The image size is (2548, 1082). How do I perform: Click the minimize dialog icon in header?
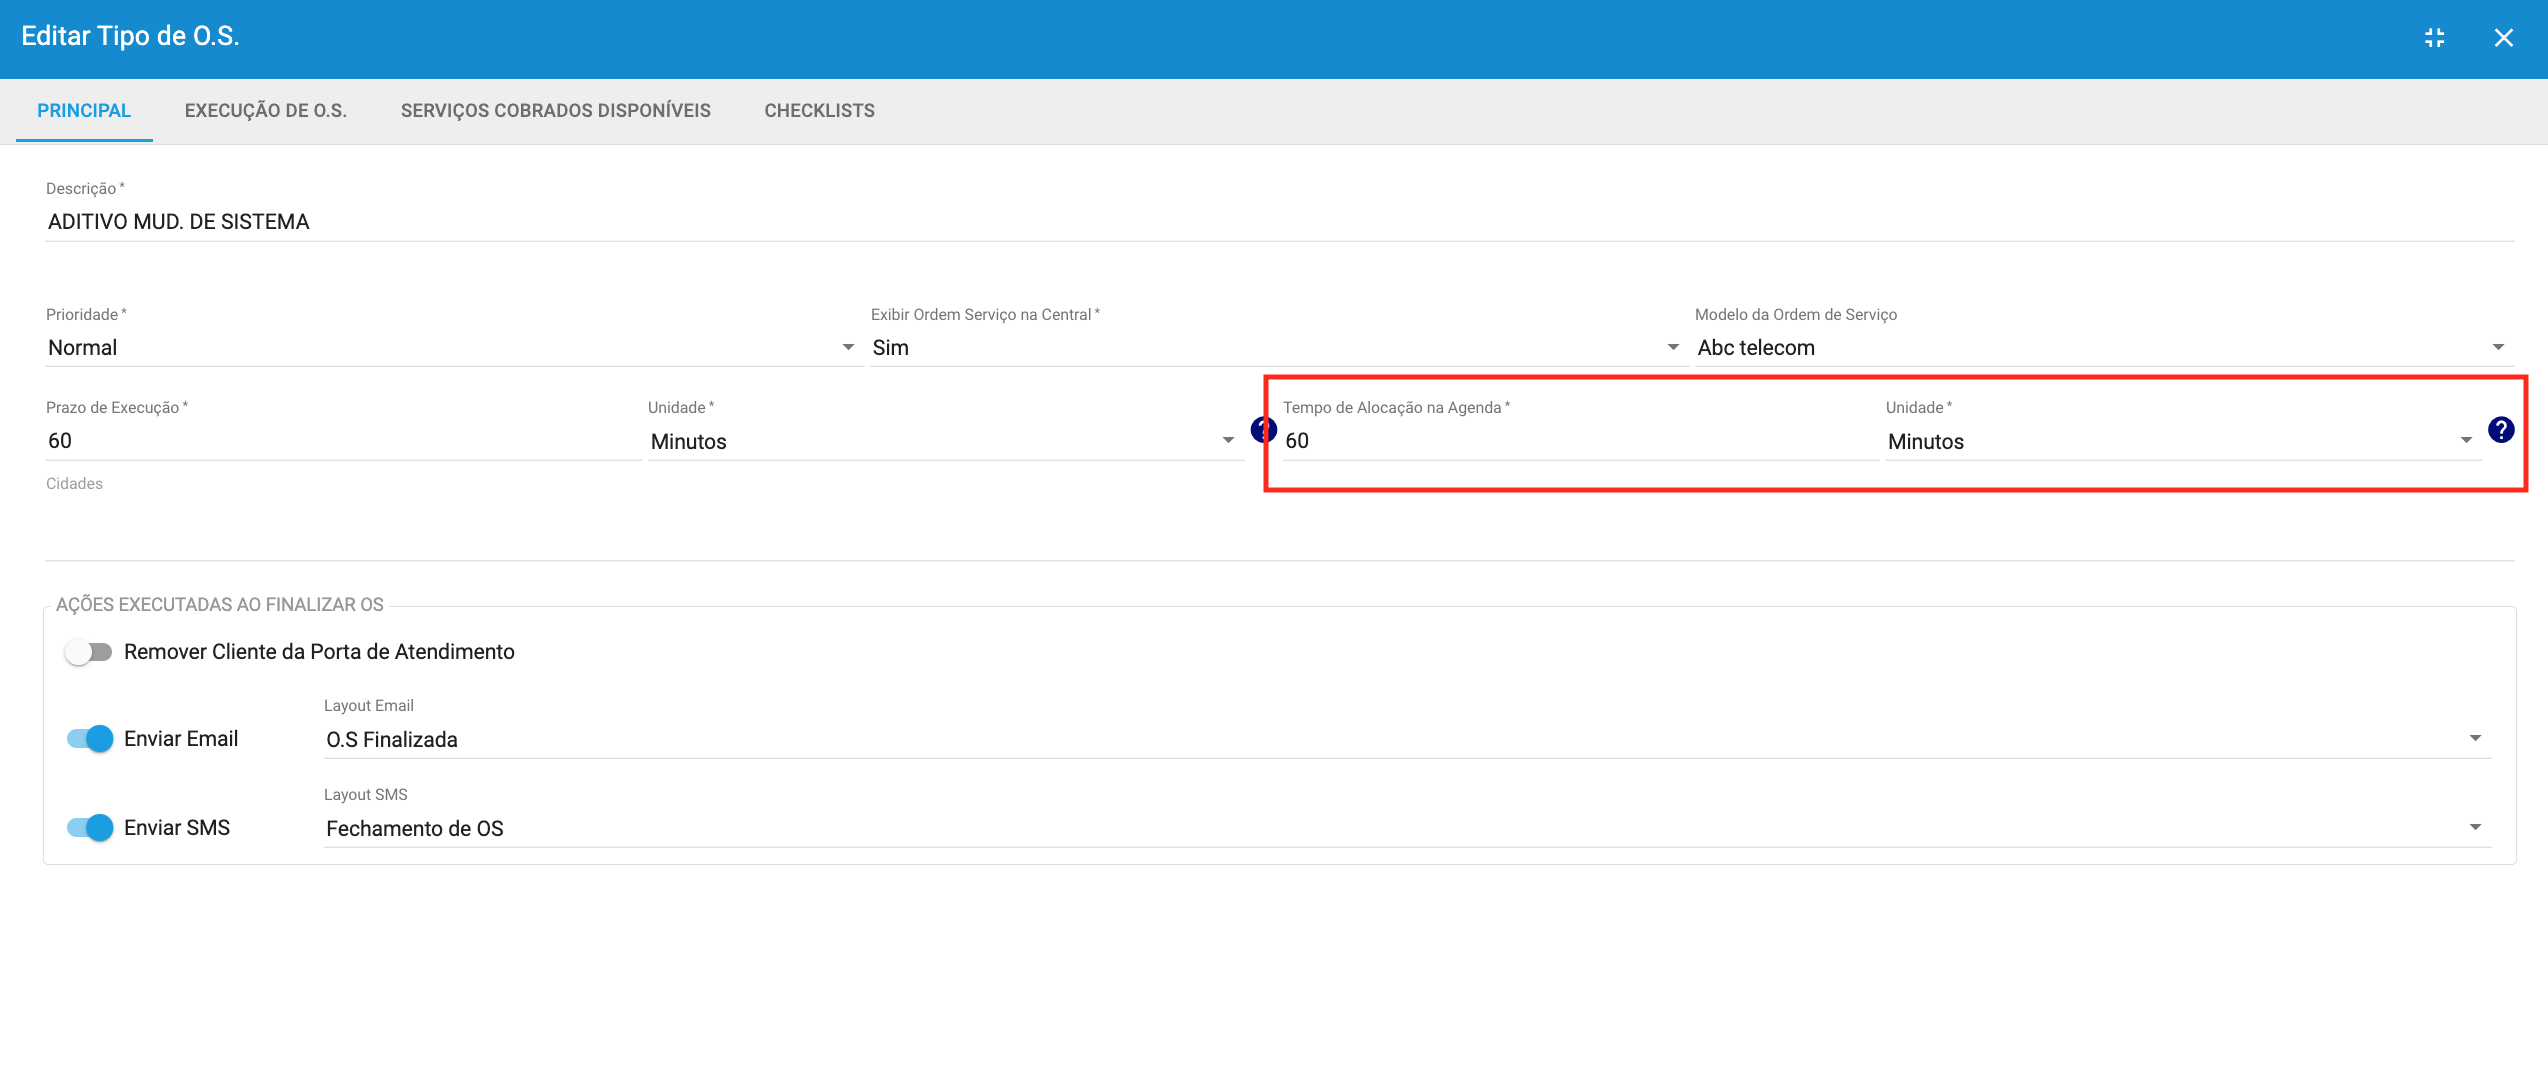pyautogui.click(x=2435, y=38)
